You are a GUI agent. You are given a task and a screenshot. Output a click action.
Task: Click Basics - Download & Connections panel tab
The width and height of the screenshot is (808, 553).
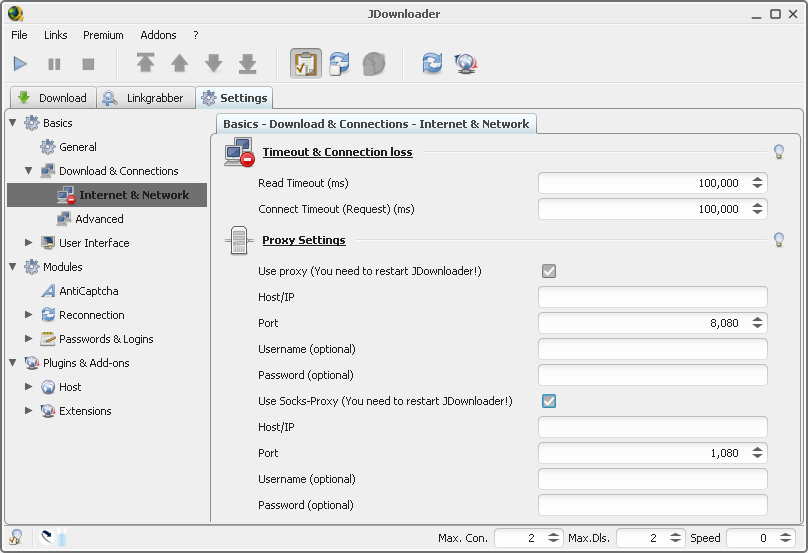coord(376,124)
